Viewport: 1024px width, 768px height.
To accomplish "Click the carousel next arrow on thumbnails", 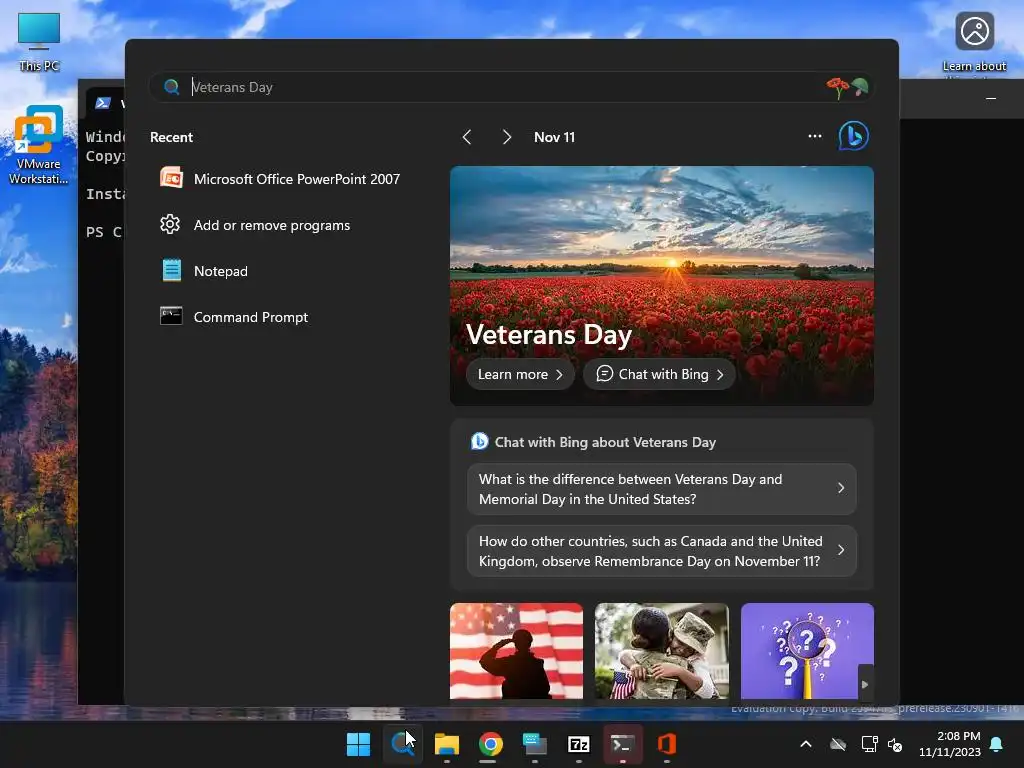I will pyautogui.click(x=865, y=684).
